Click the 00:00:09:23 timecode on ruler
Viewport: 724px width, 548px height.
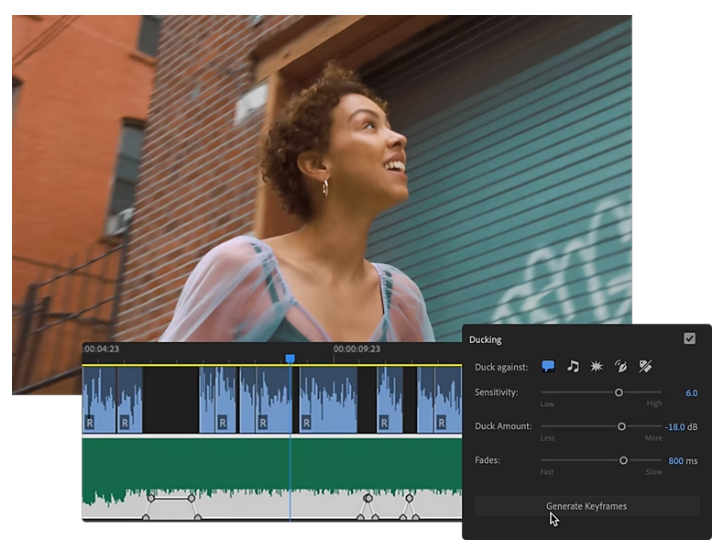[357, 349]
